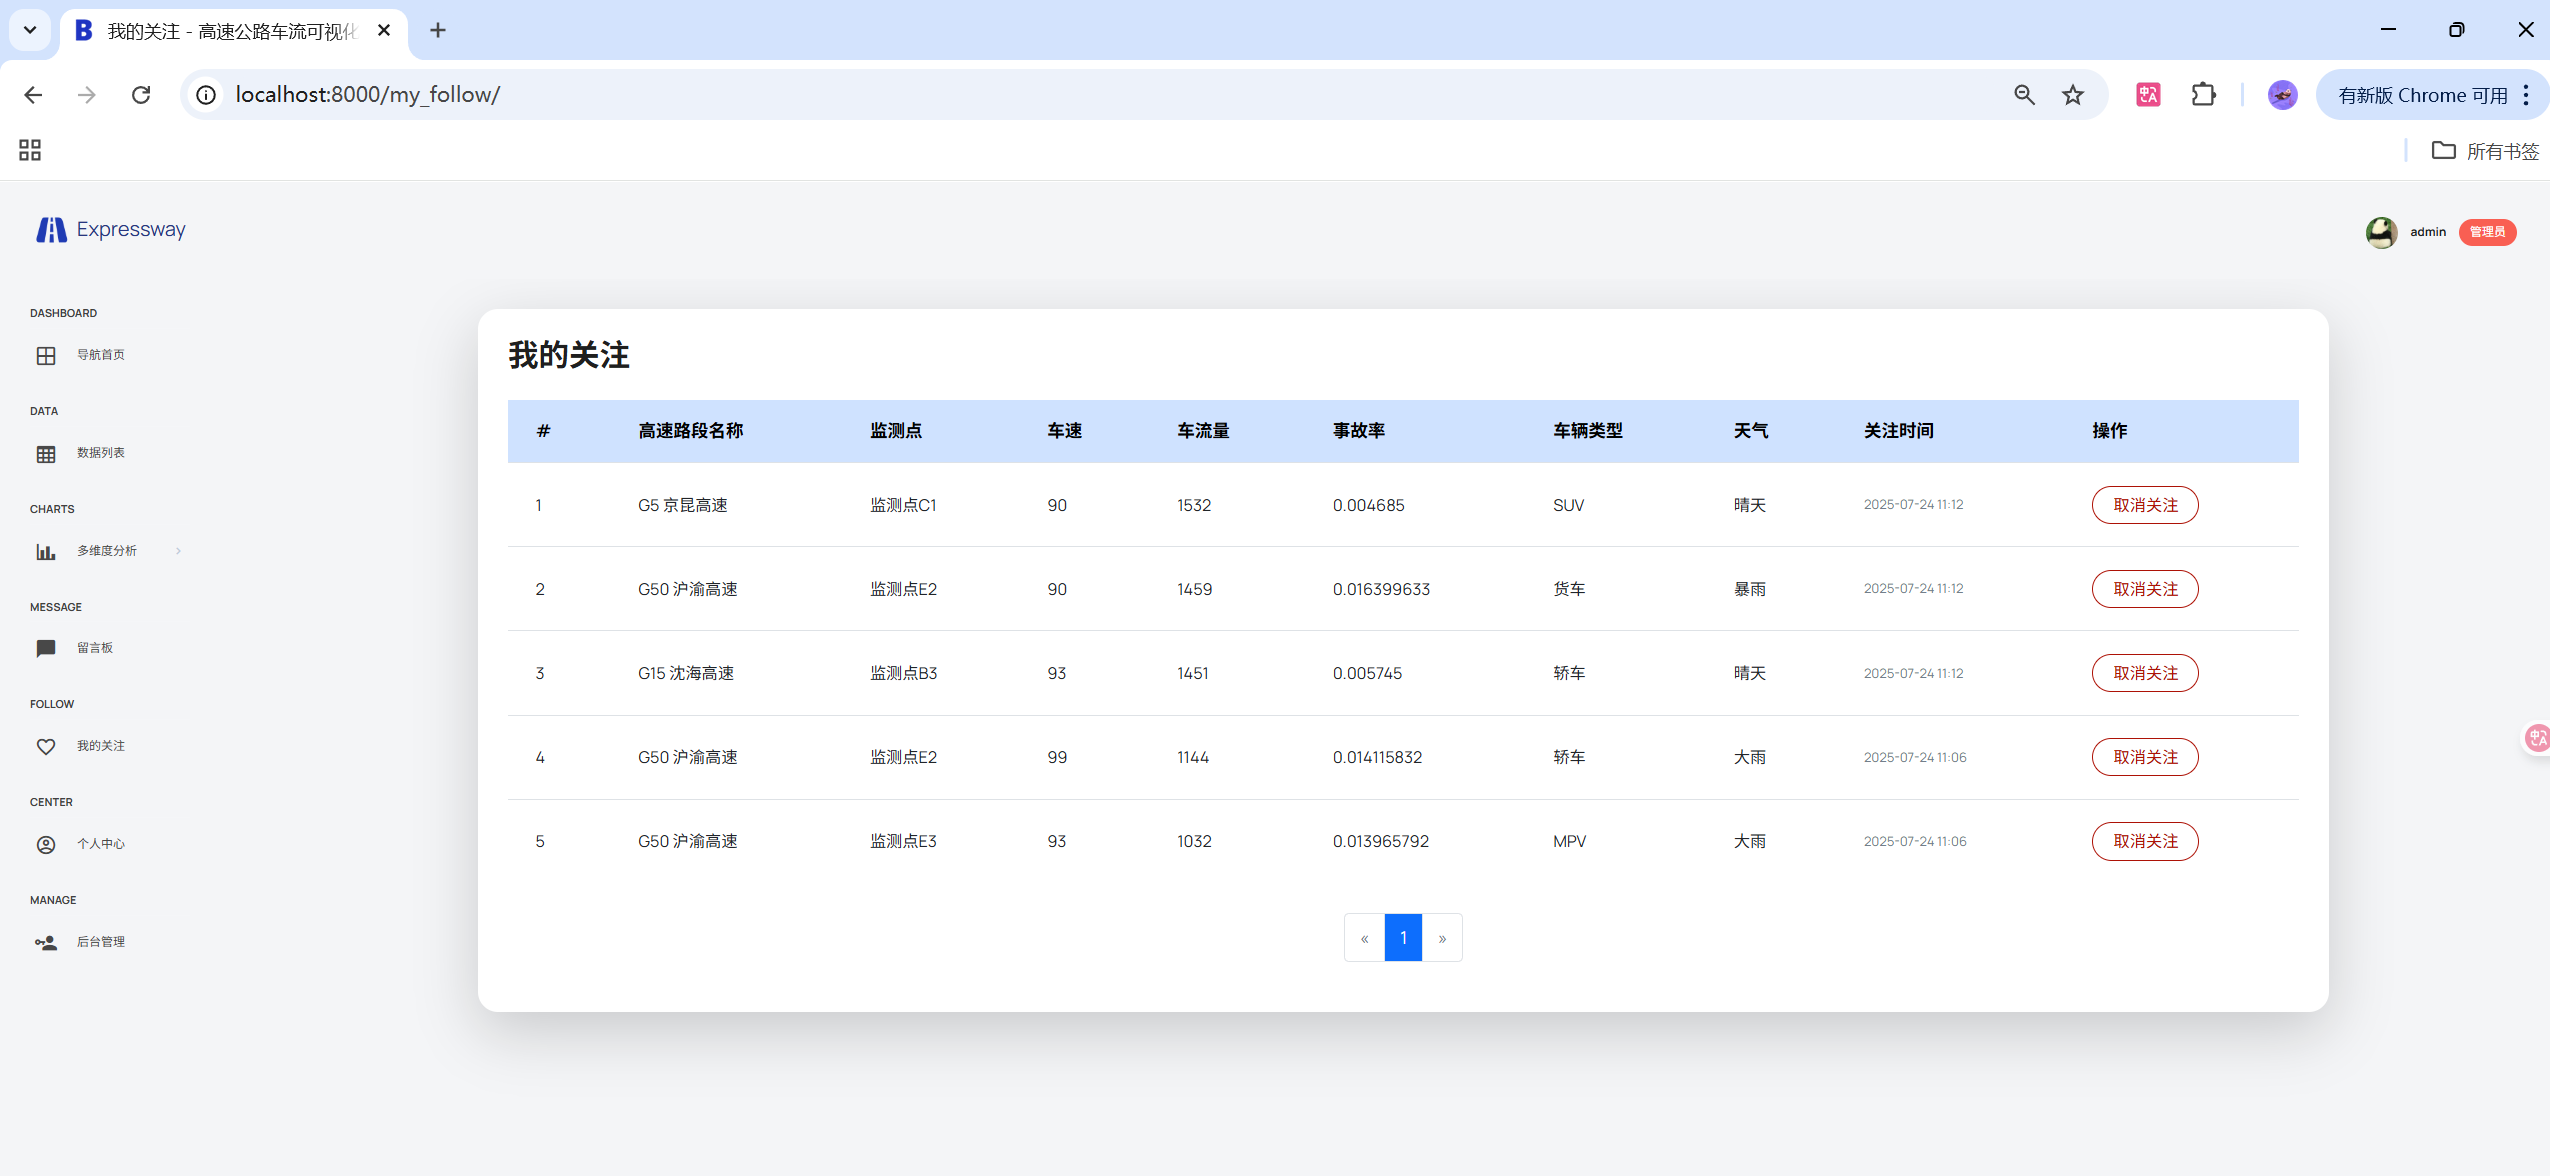Go to next page arrow
This screenshot has width=2550, height=1176.
click(1442, 938)
